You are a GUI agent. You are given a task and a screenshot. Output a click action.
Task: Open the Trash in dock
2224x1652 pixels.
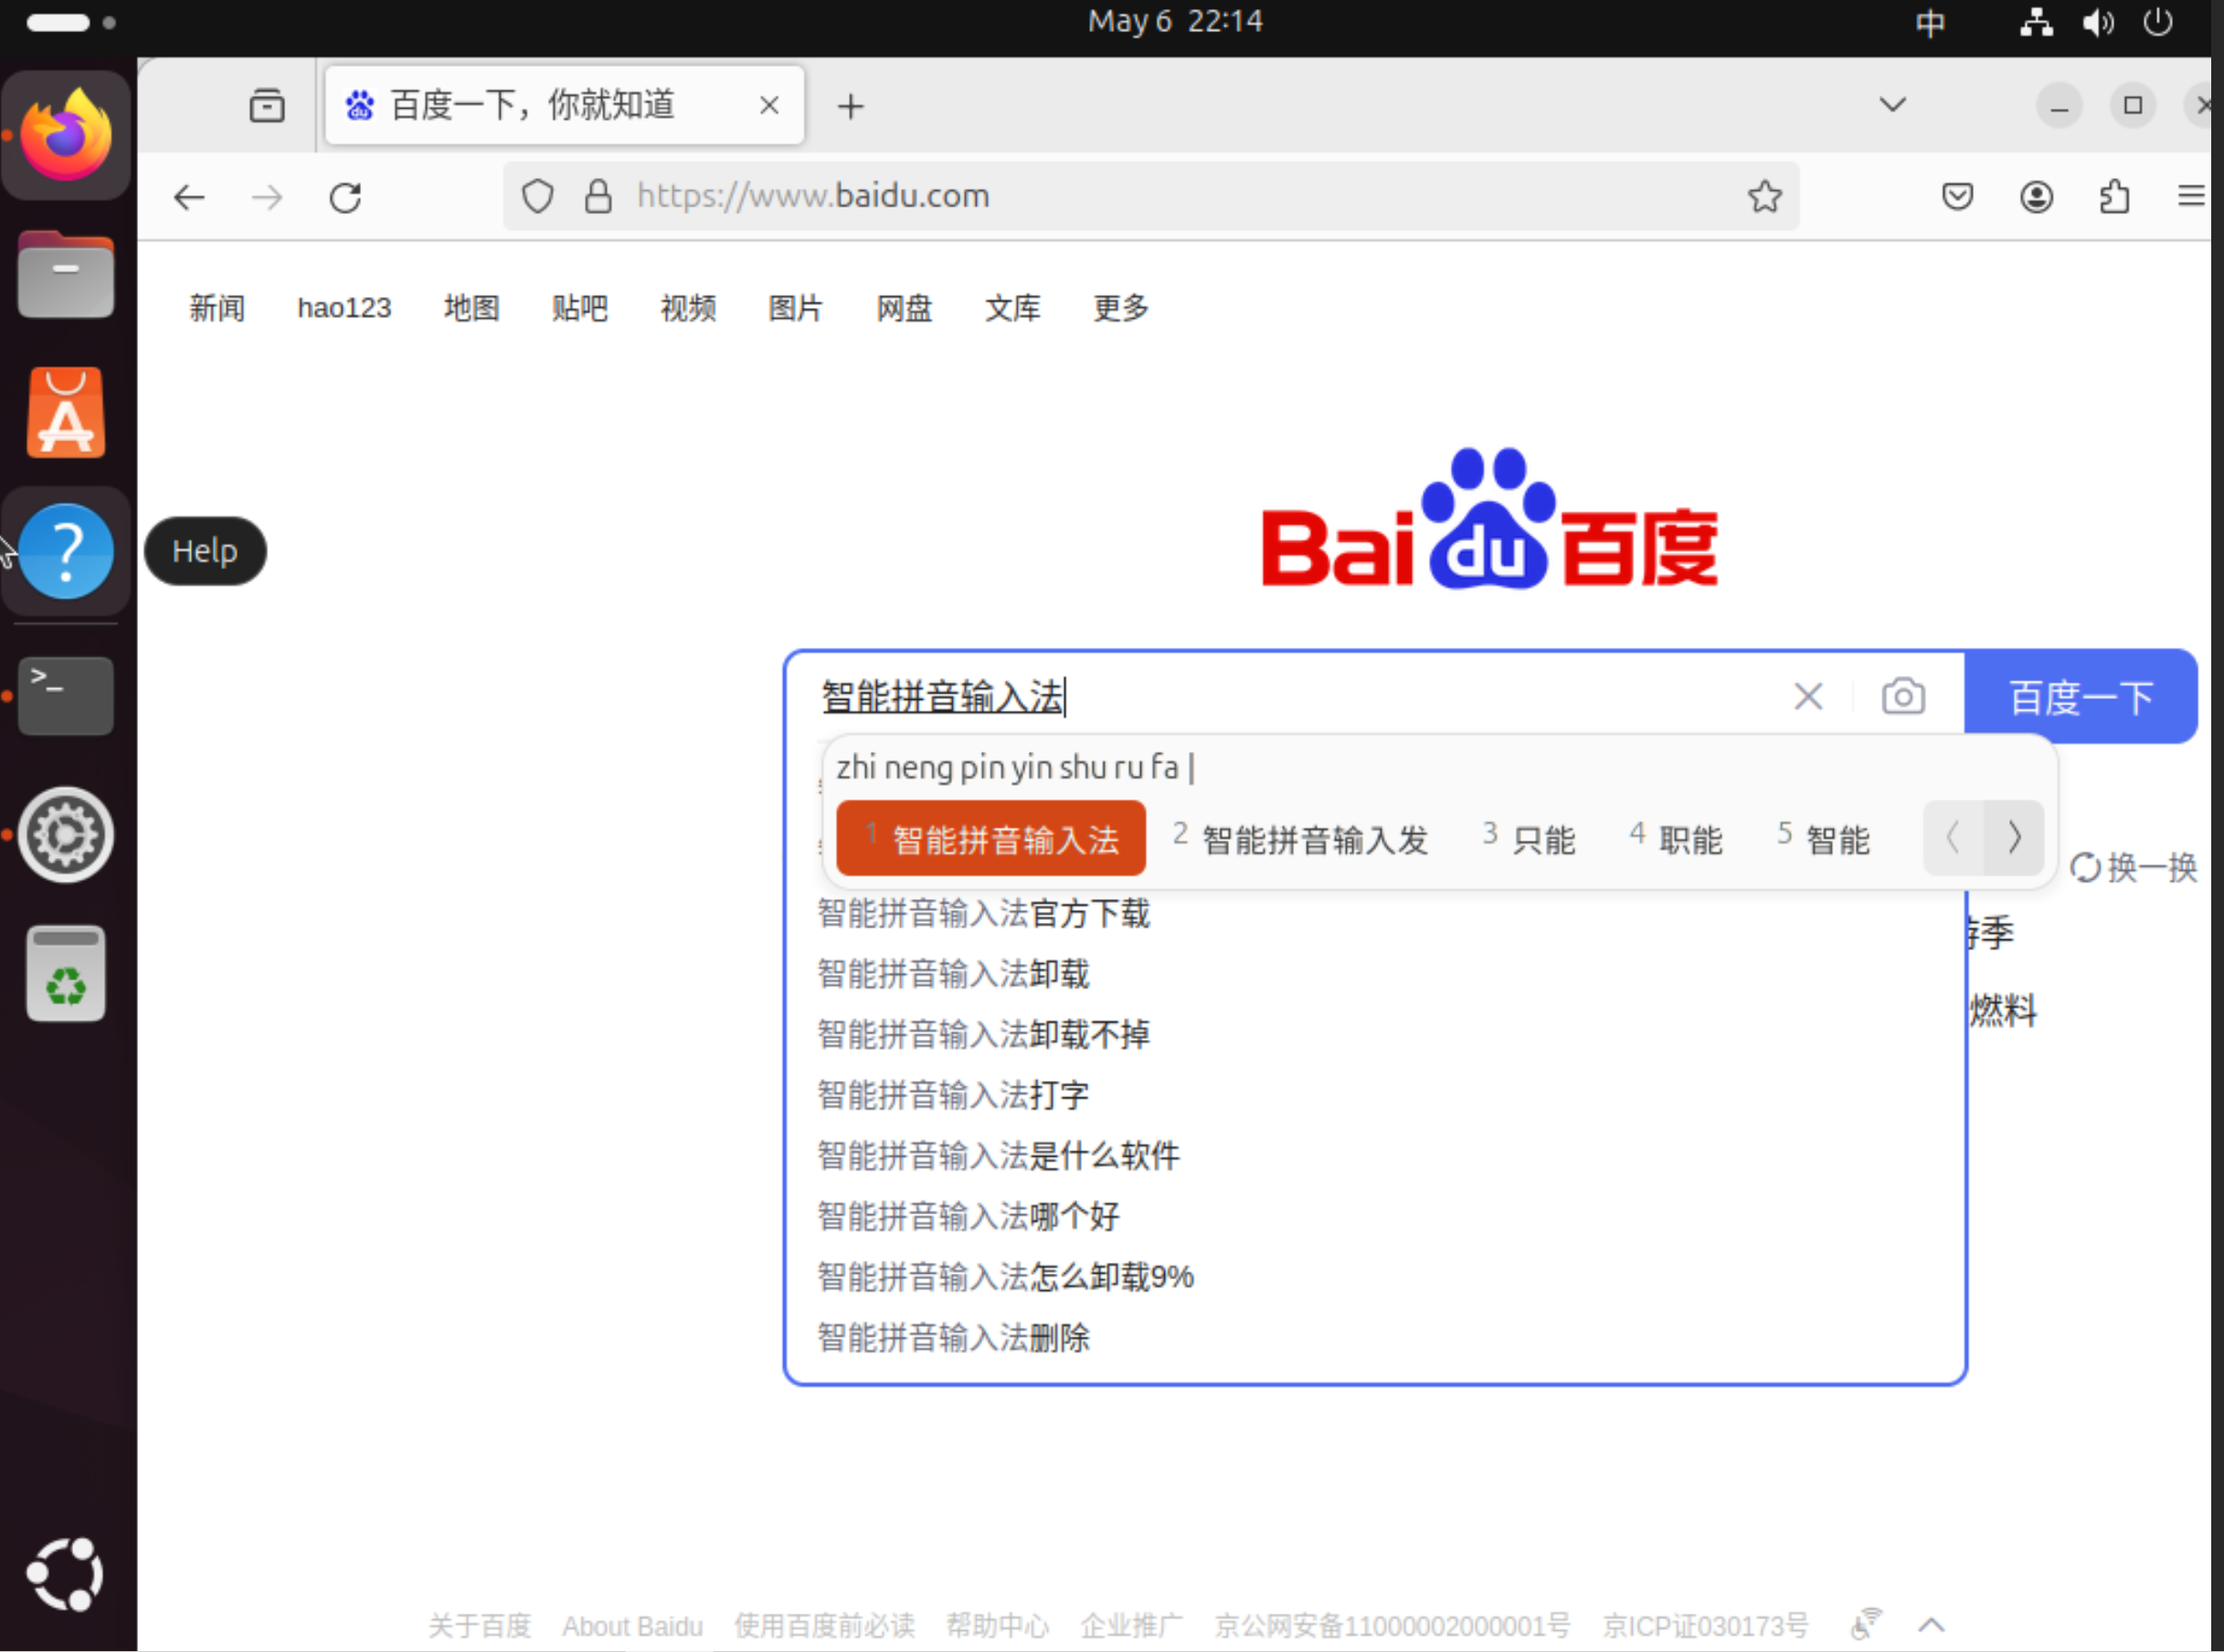point(66,973)
